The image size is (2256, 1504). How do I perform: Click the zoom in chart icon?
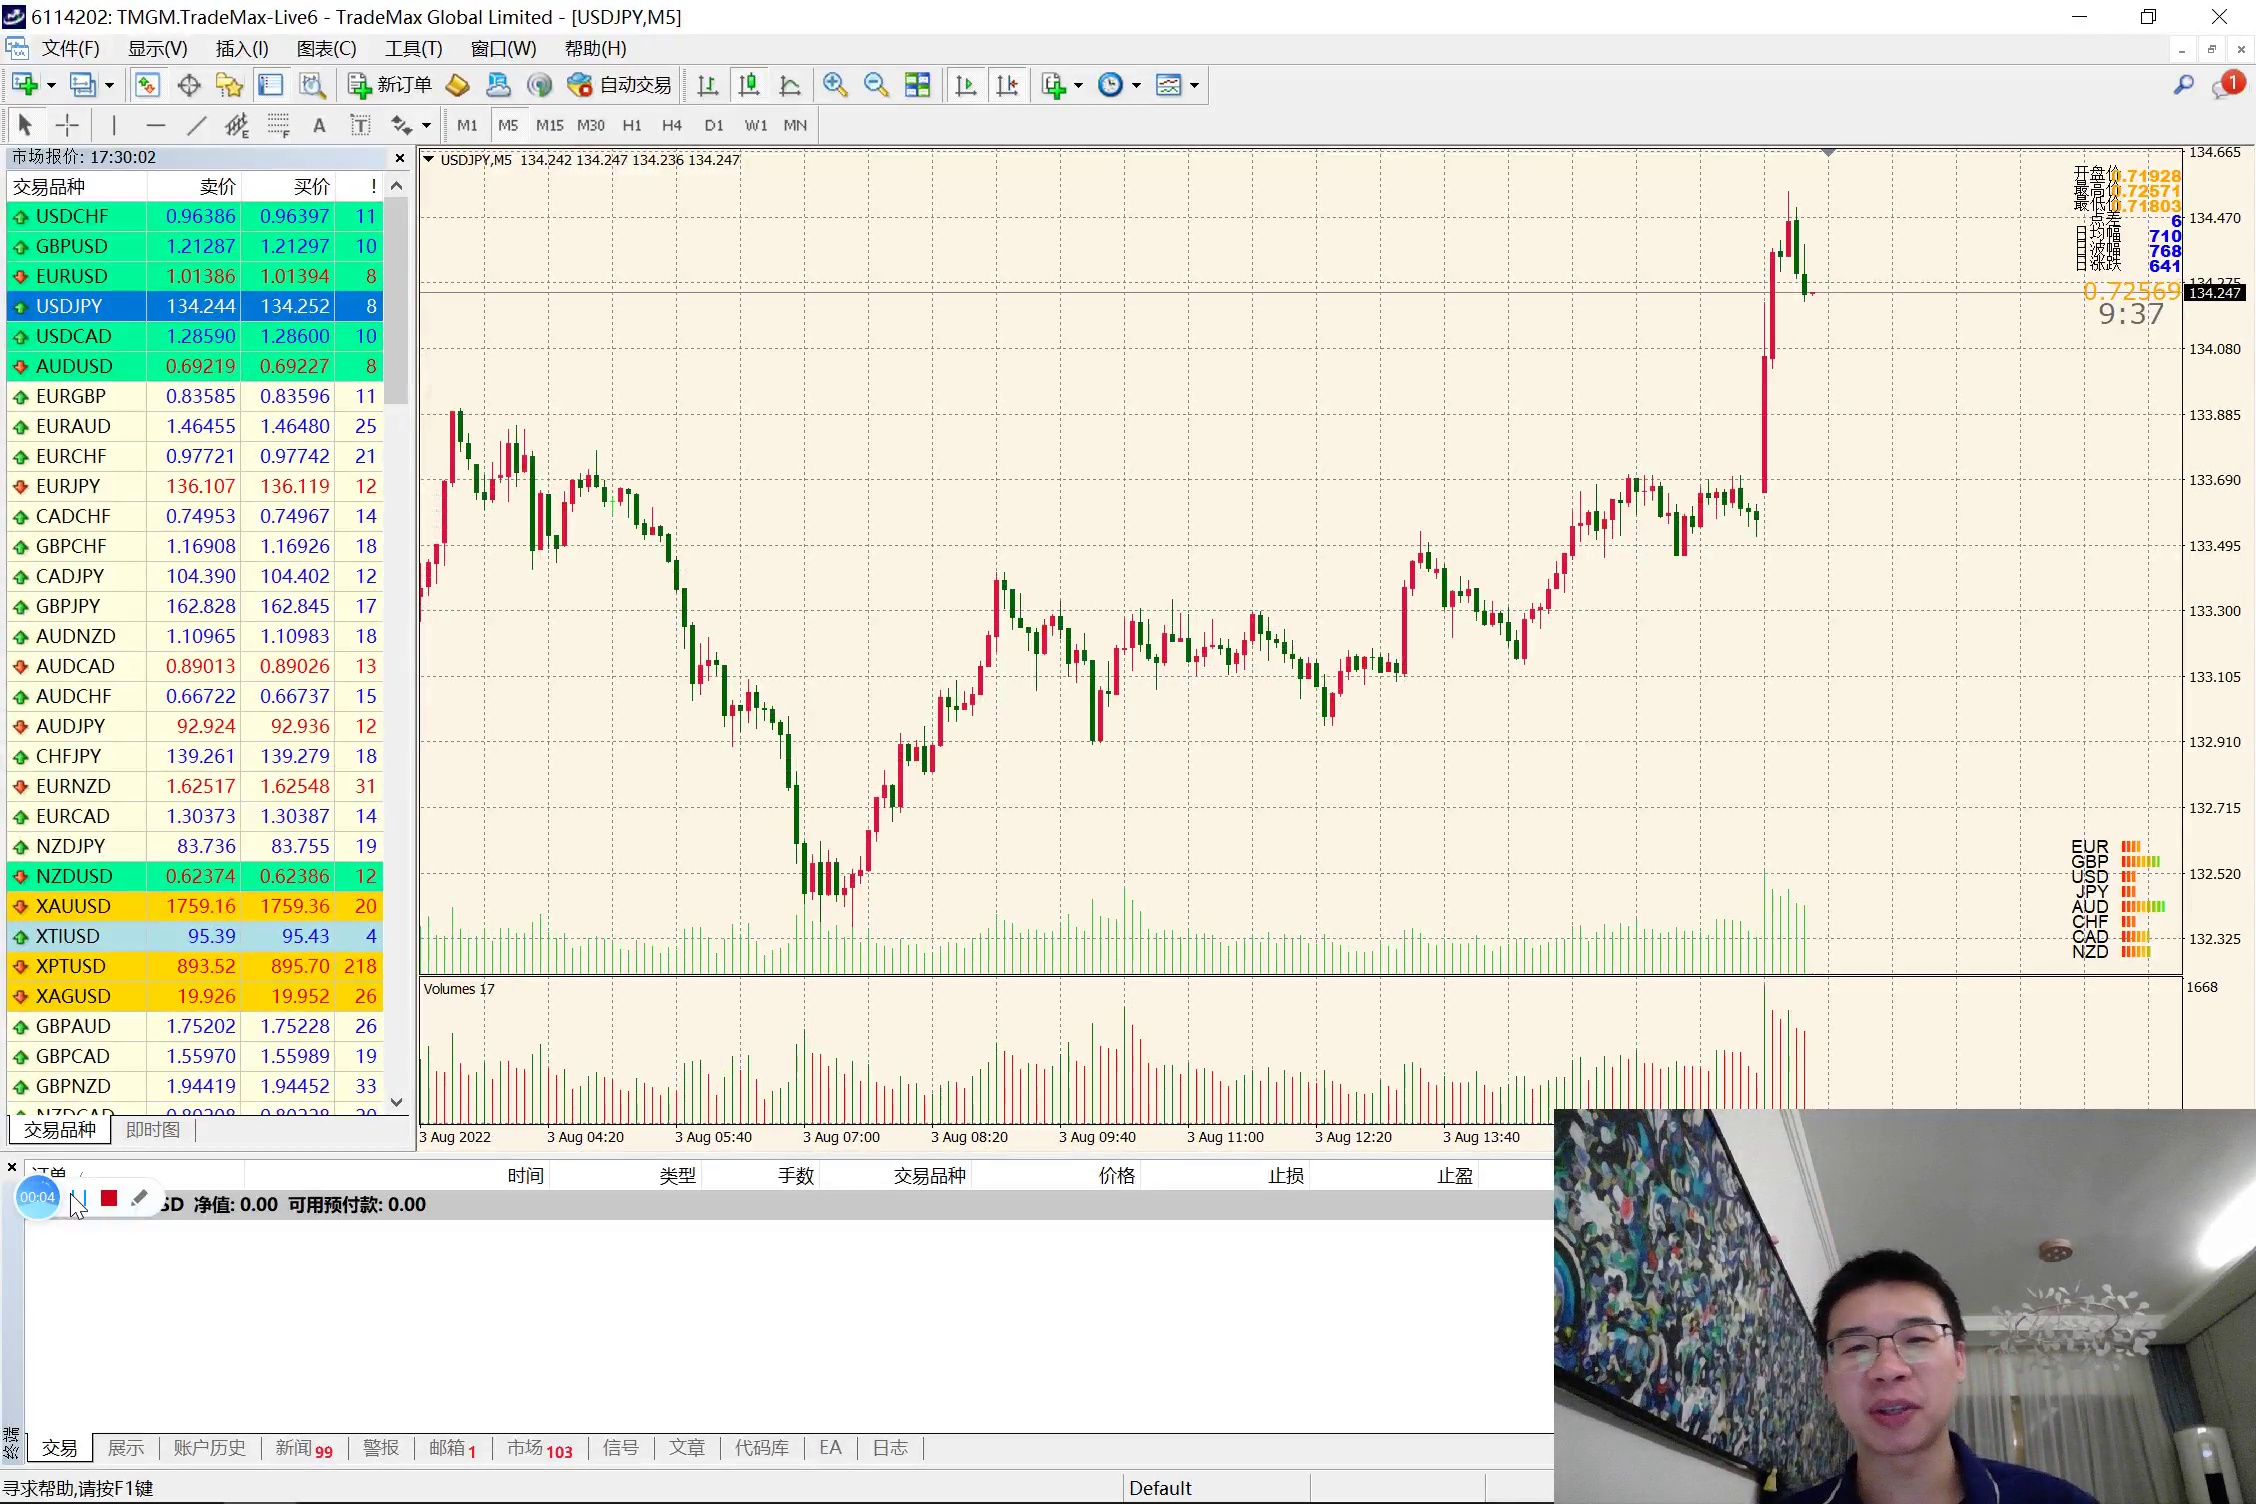pyautogui.click(x=835, y=85)
